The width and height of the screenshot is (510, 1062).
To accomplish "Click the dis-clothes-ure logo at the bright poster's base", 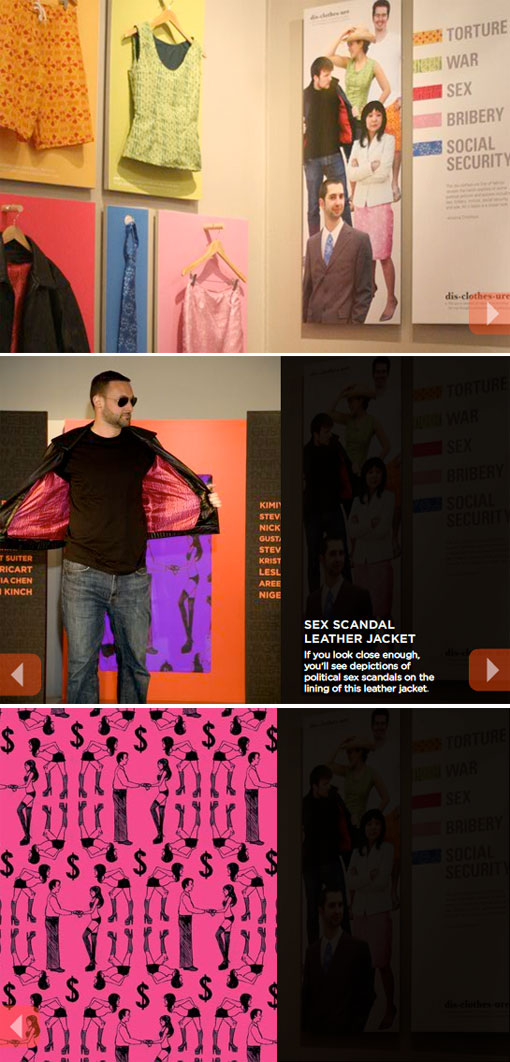I will [476, 297].
